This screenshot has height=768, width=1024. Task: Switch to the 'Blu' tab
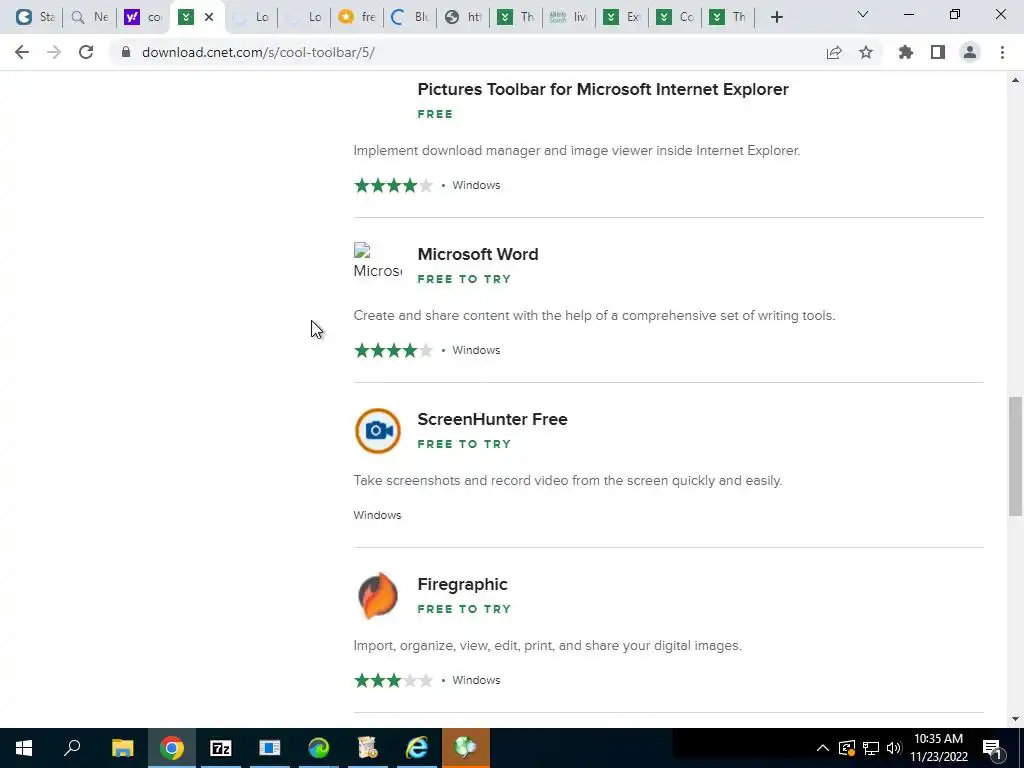pos(409,17)
